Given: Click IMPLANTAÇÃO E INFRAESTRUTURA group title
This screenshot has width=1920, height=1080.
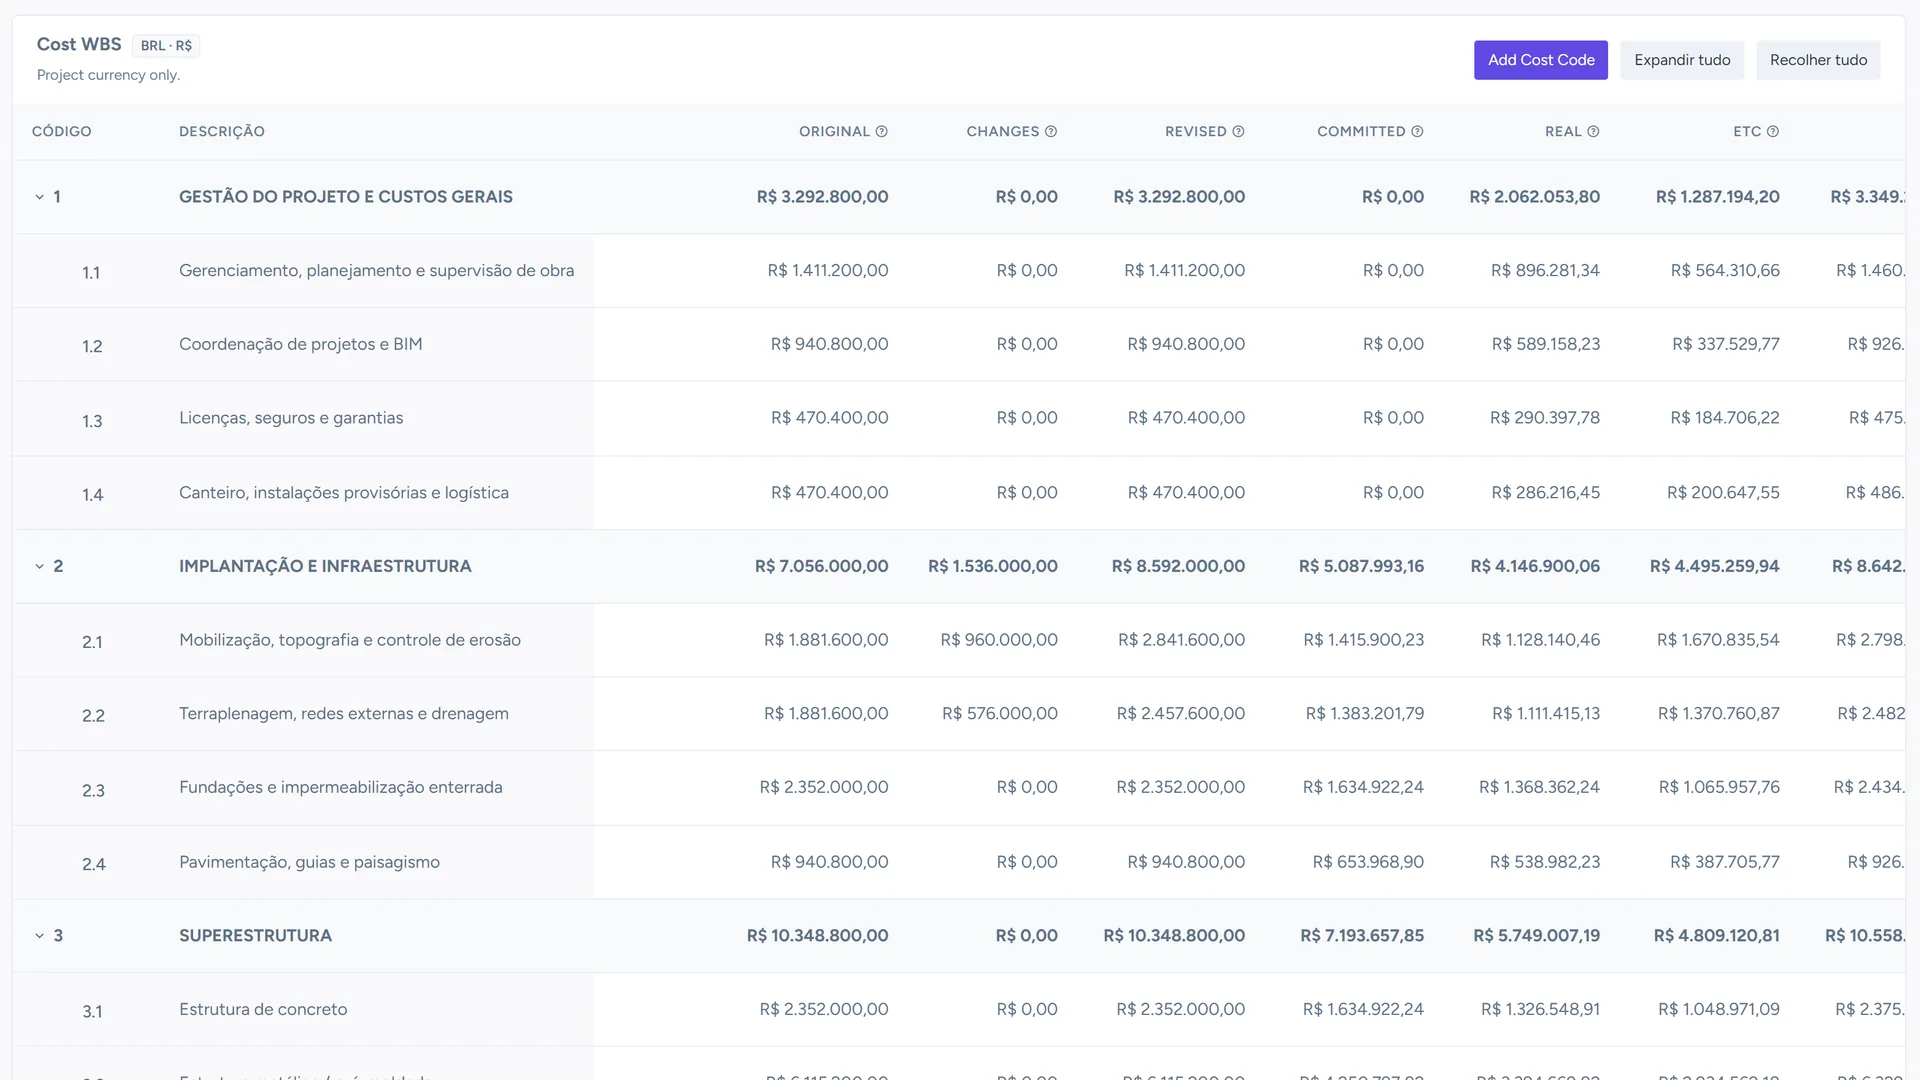Looking at the screenshot, I should pos(325,566).
